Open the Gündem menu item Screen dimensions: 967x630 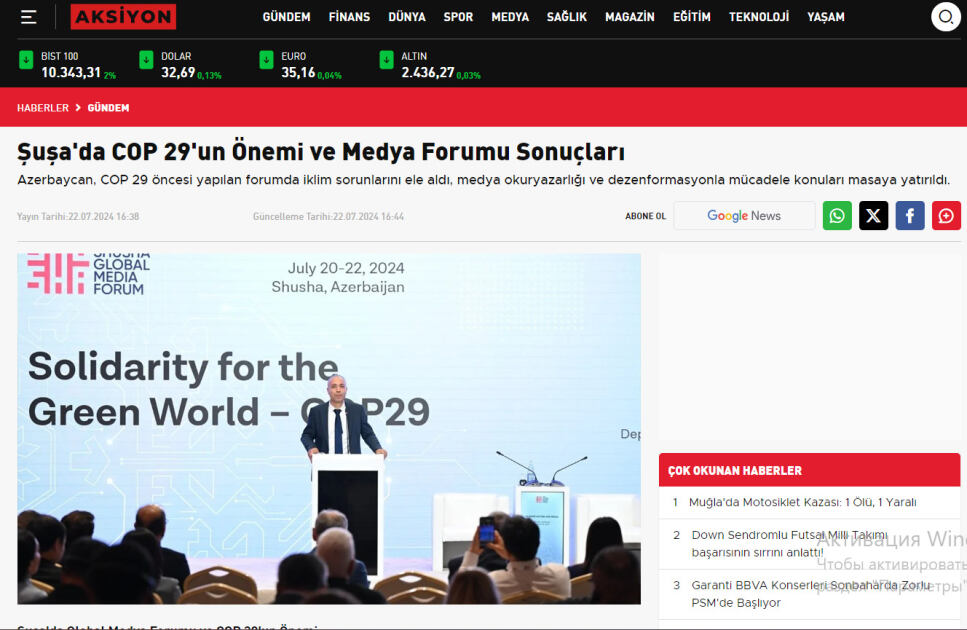[286, 17]
